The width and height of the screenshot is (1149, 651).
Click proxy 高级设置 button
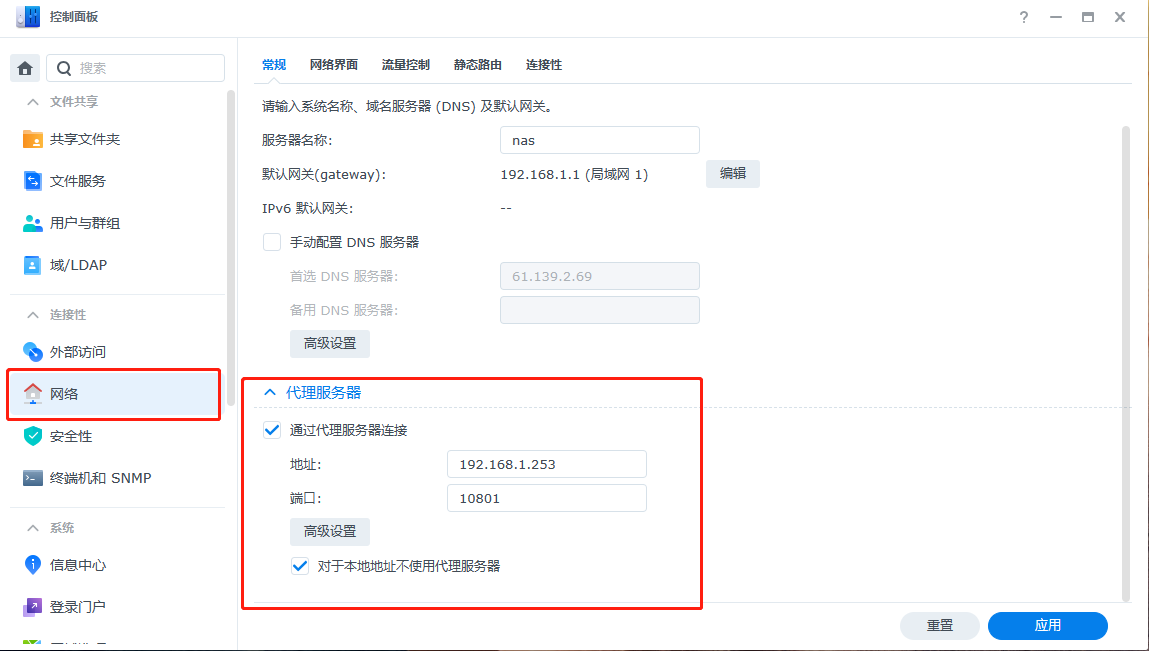(x=330, y=532)
